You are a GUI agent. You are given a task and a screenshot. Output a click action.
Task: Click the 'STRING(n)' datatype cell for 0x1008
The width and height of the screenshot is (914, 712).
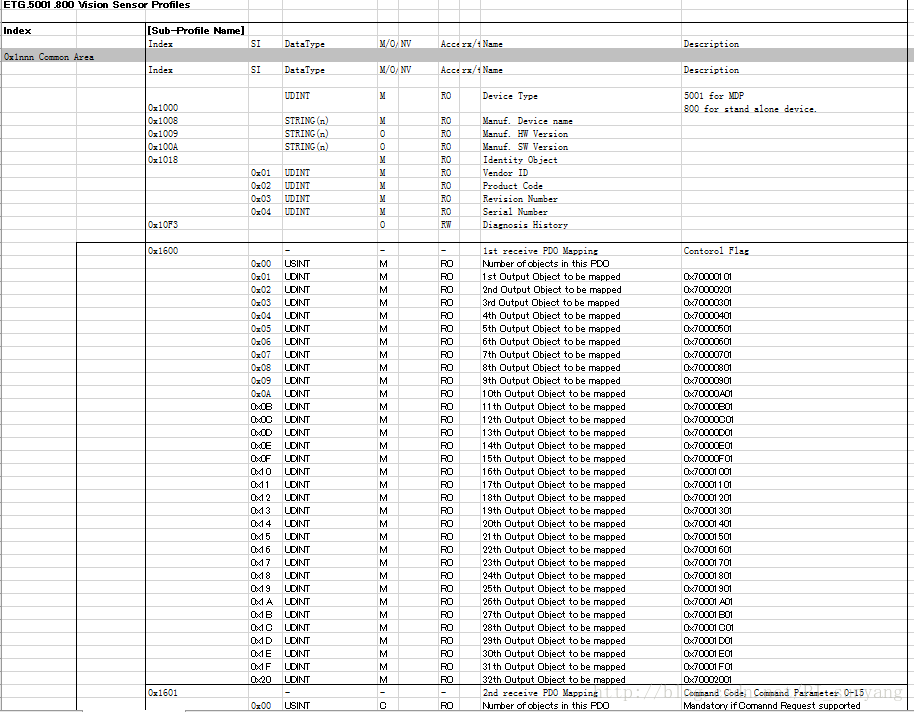[307, 121]
